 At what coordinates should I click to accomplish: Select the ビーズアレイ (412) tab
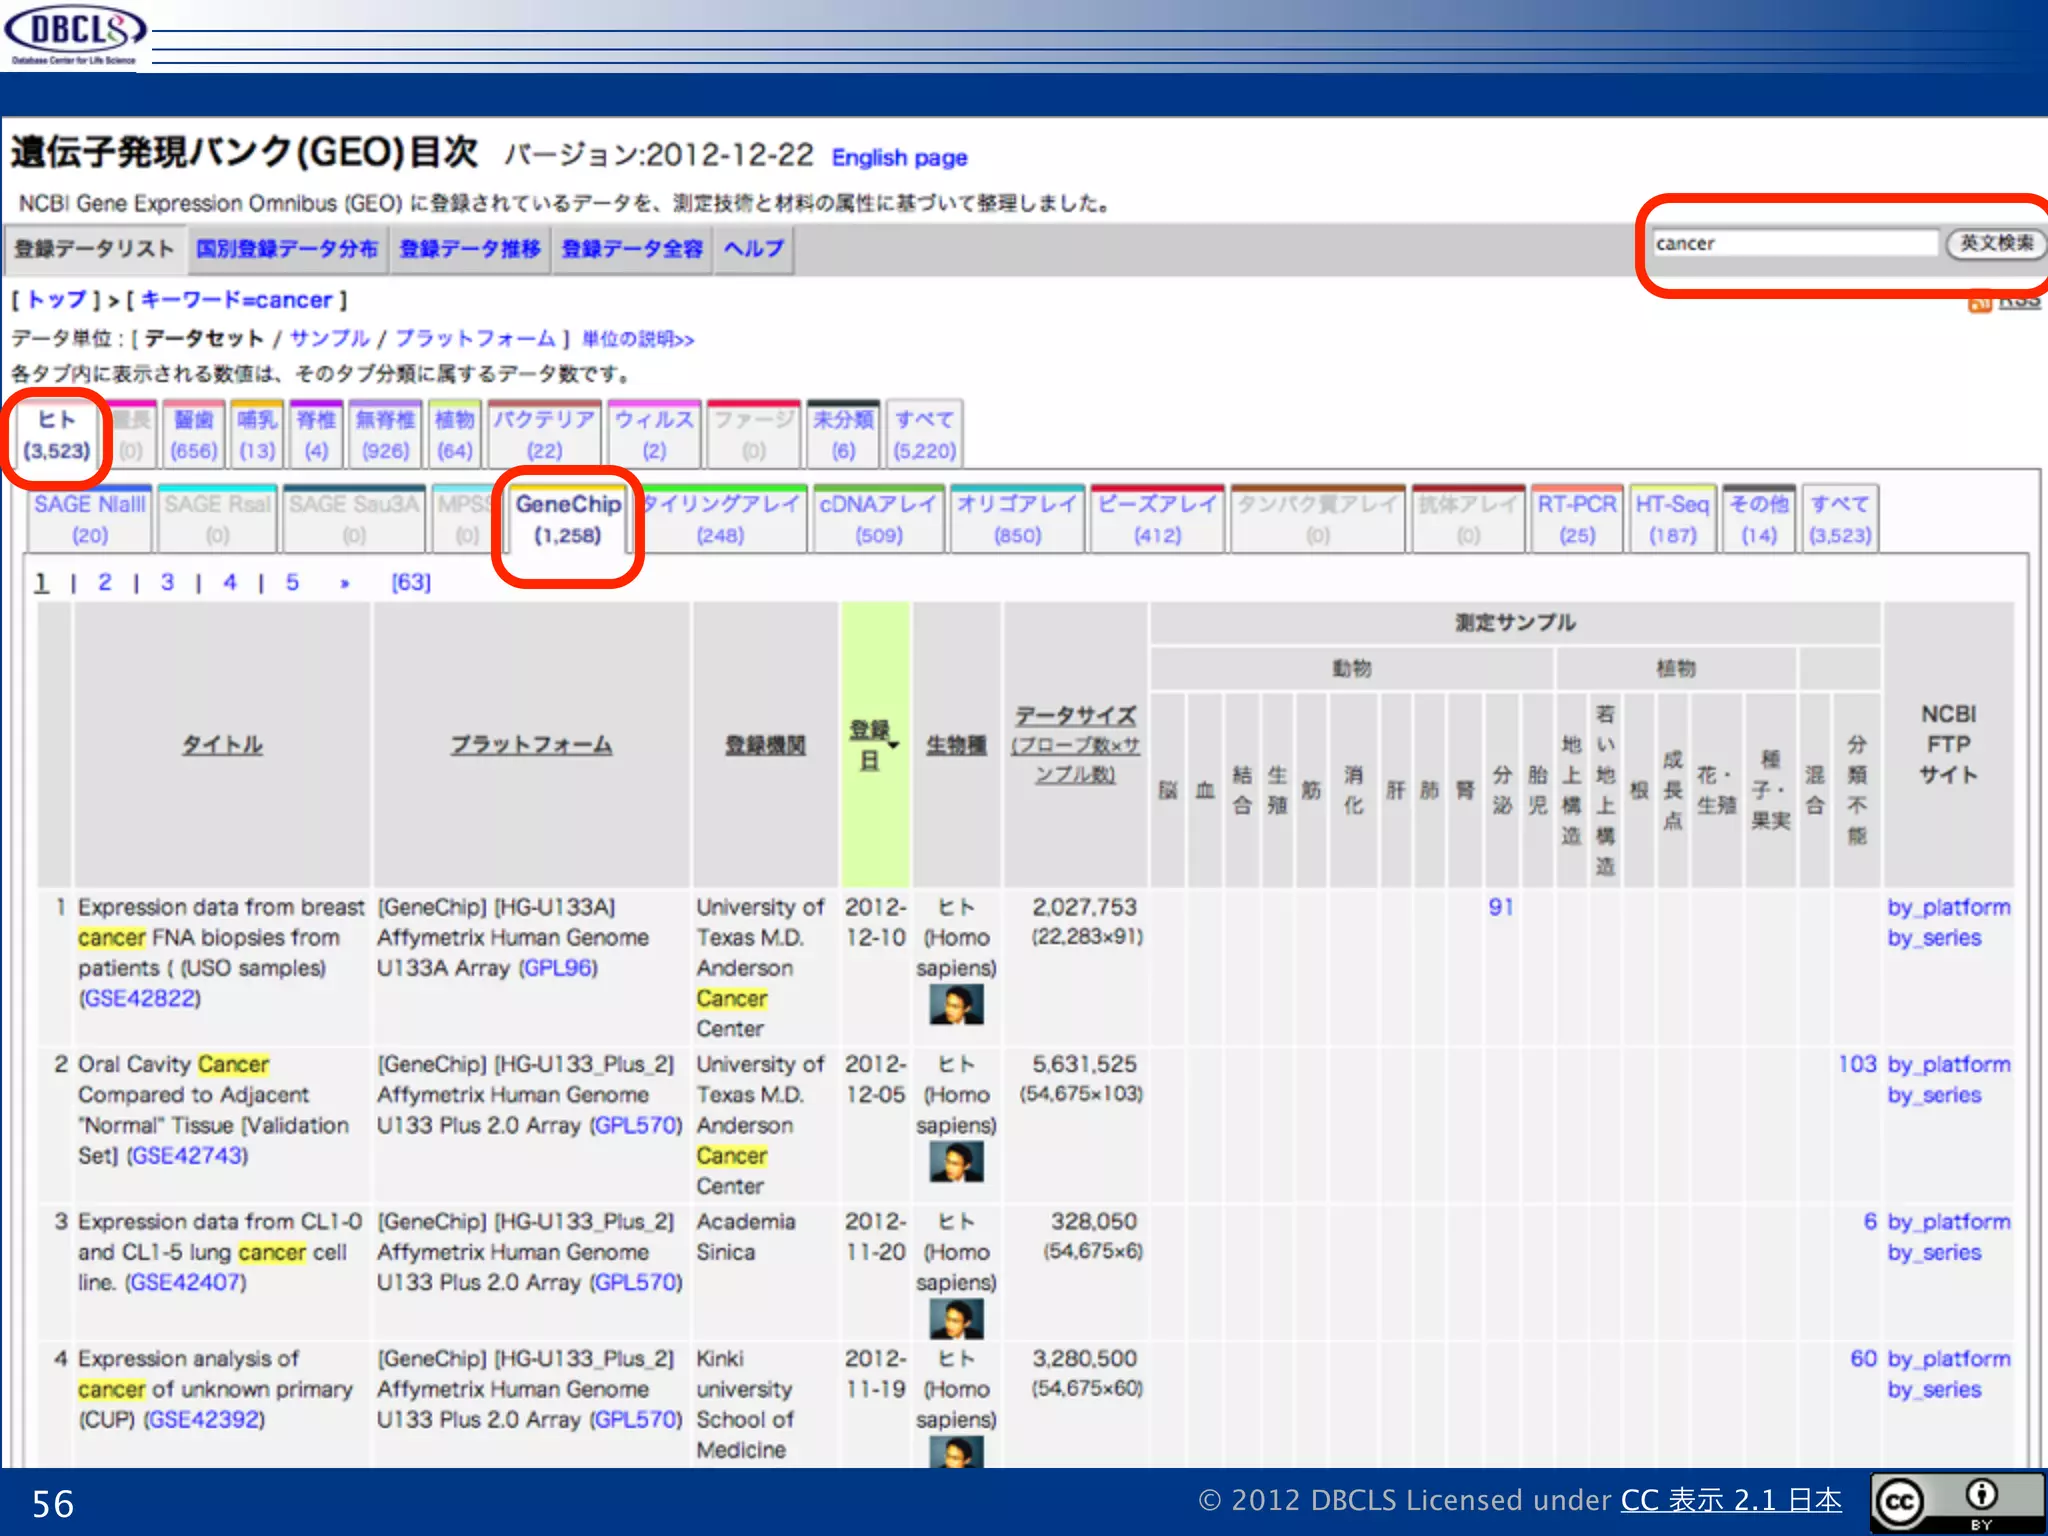(1157, 519)
